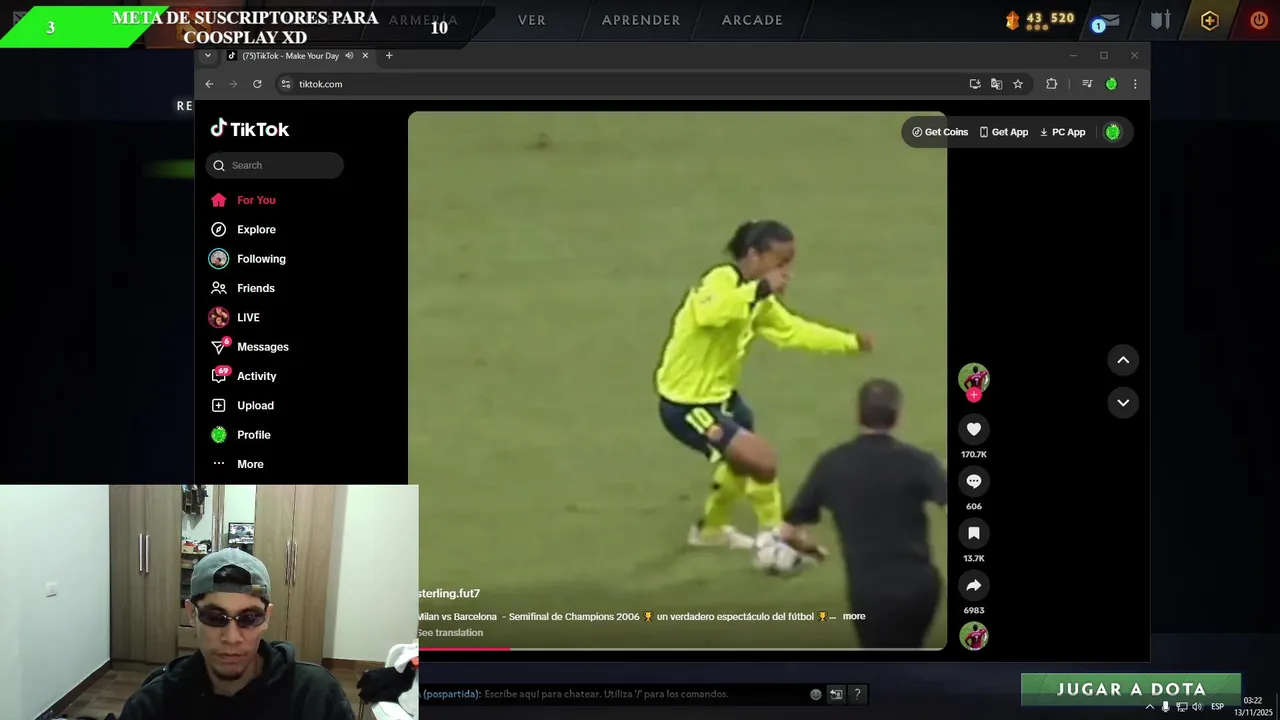The width and height of the screenshot is (1280, 720).
Task: Click the 43 520 shards balance
Action: (x=1040, y=19)
